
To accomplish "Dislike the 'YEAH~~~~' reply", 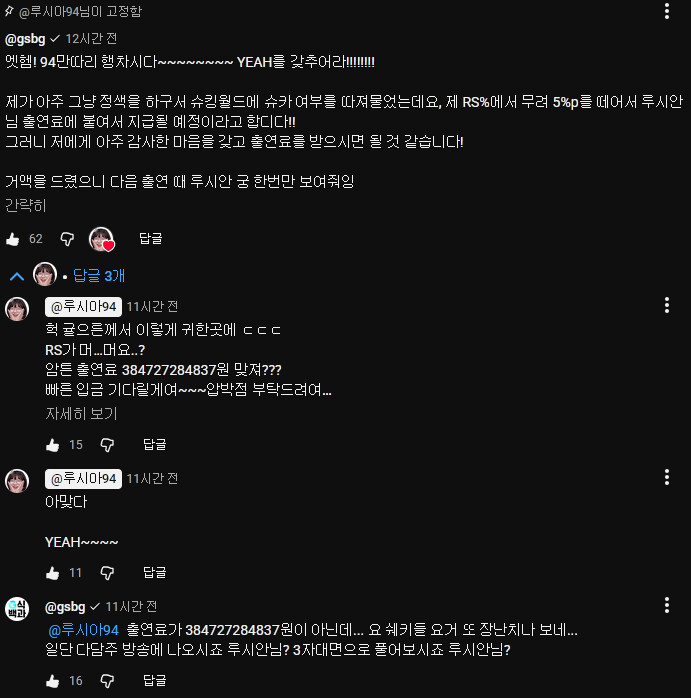I will point(107,572).
